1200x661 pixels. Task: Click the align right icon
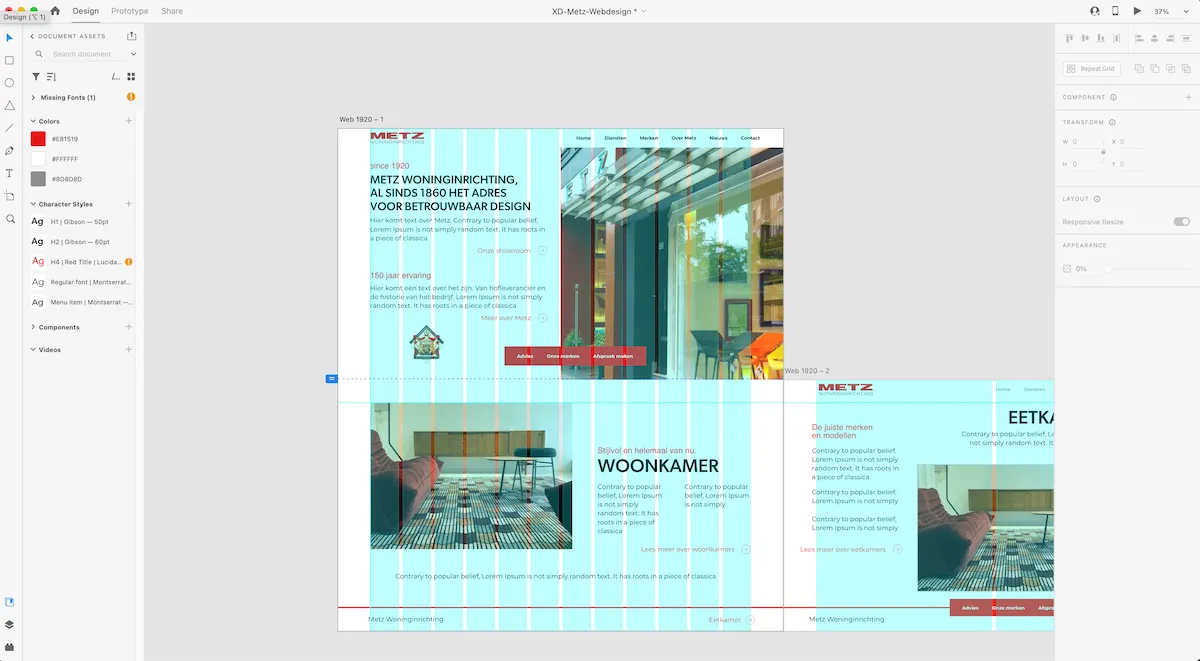pos(1171,39)
